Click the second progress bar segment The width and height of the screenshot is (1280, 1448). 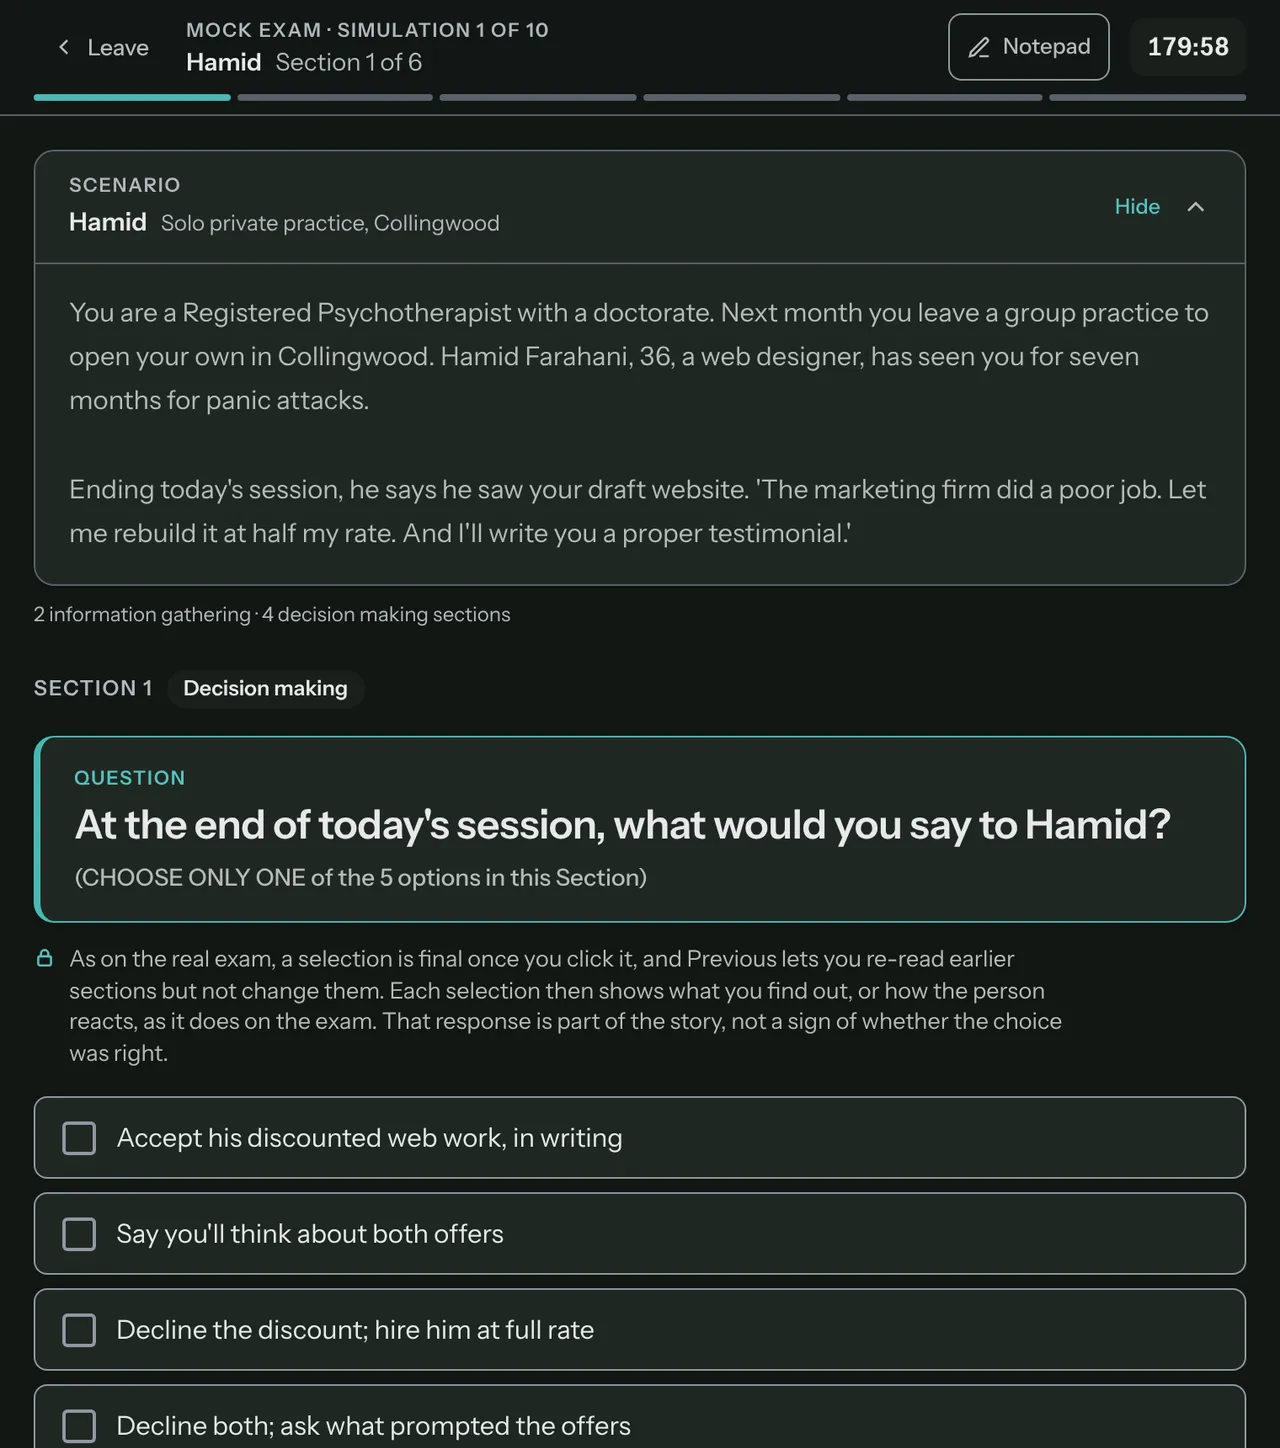[335, 97]
